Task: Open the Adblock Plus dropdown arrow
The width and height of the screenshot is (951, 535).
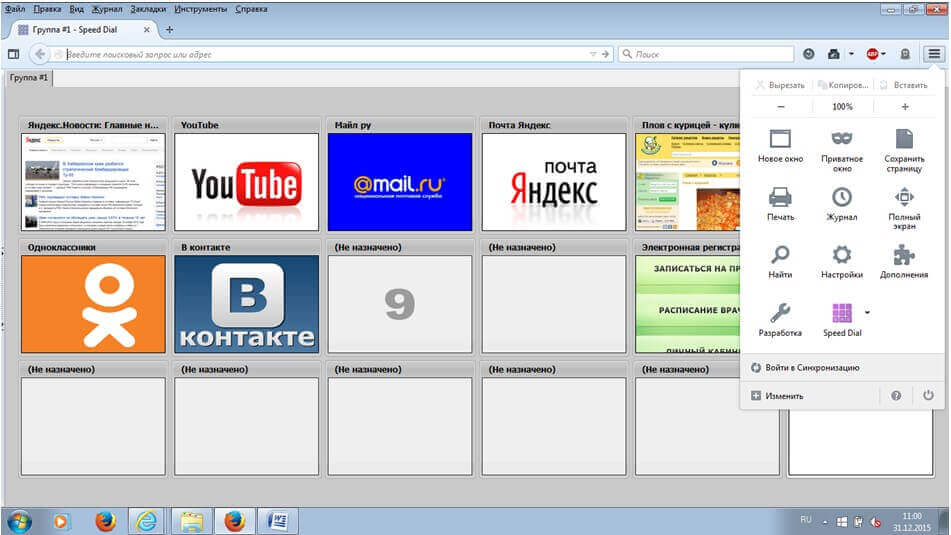Action: 884,54
